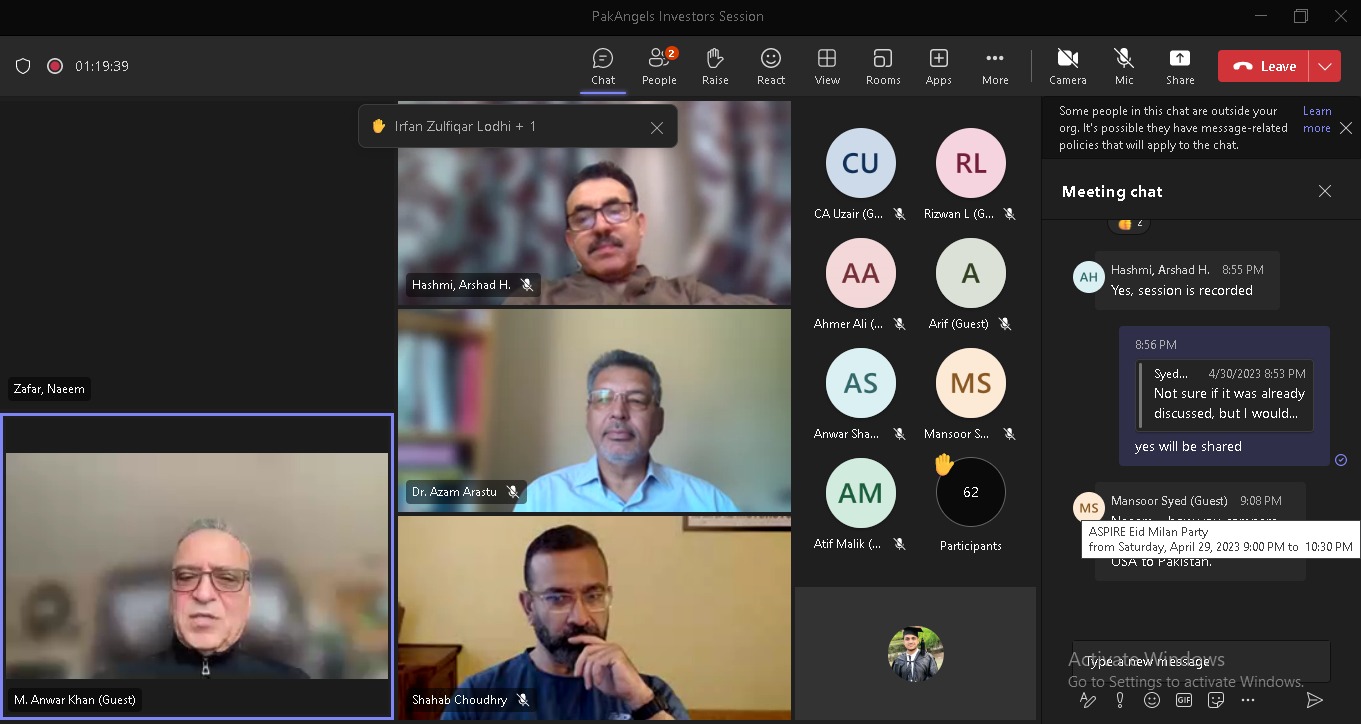Screen dimensions: 1361x724
Task: Expand the Leave options dropdown arrow
Action: click(x=1324, y=66)
